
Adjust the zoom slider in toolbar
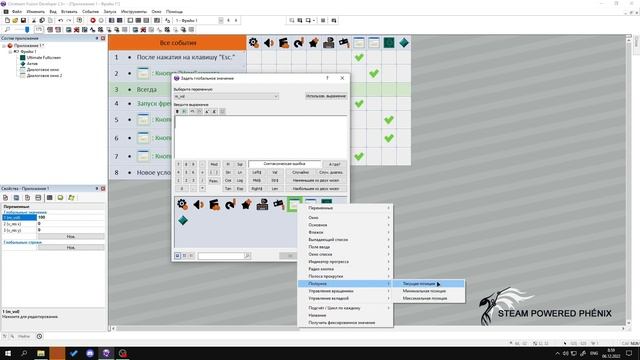coord(27,29)
